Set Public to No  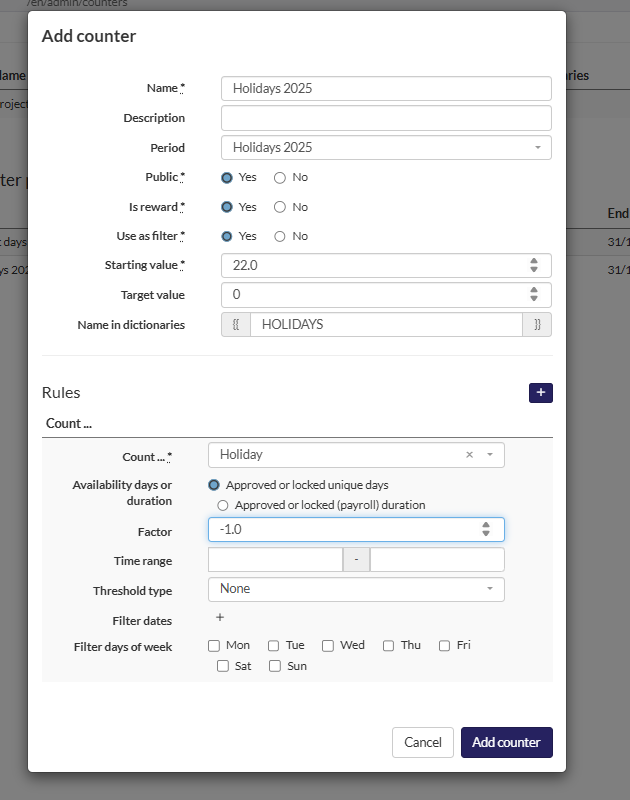coord(280,177)
